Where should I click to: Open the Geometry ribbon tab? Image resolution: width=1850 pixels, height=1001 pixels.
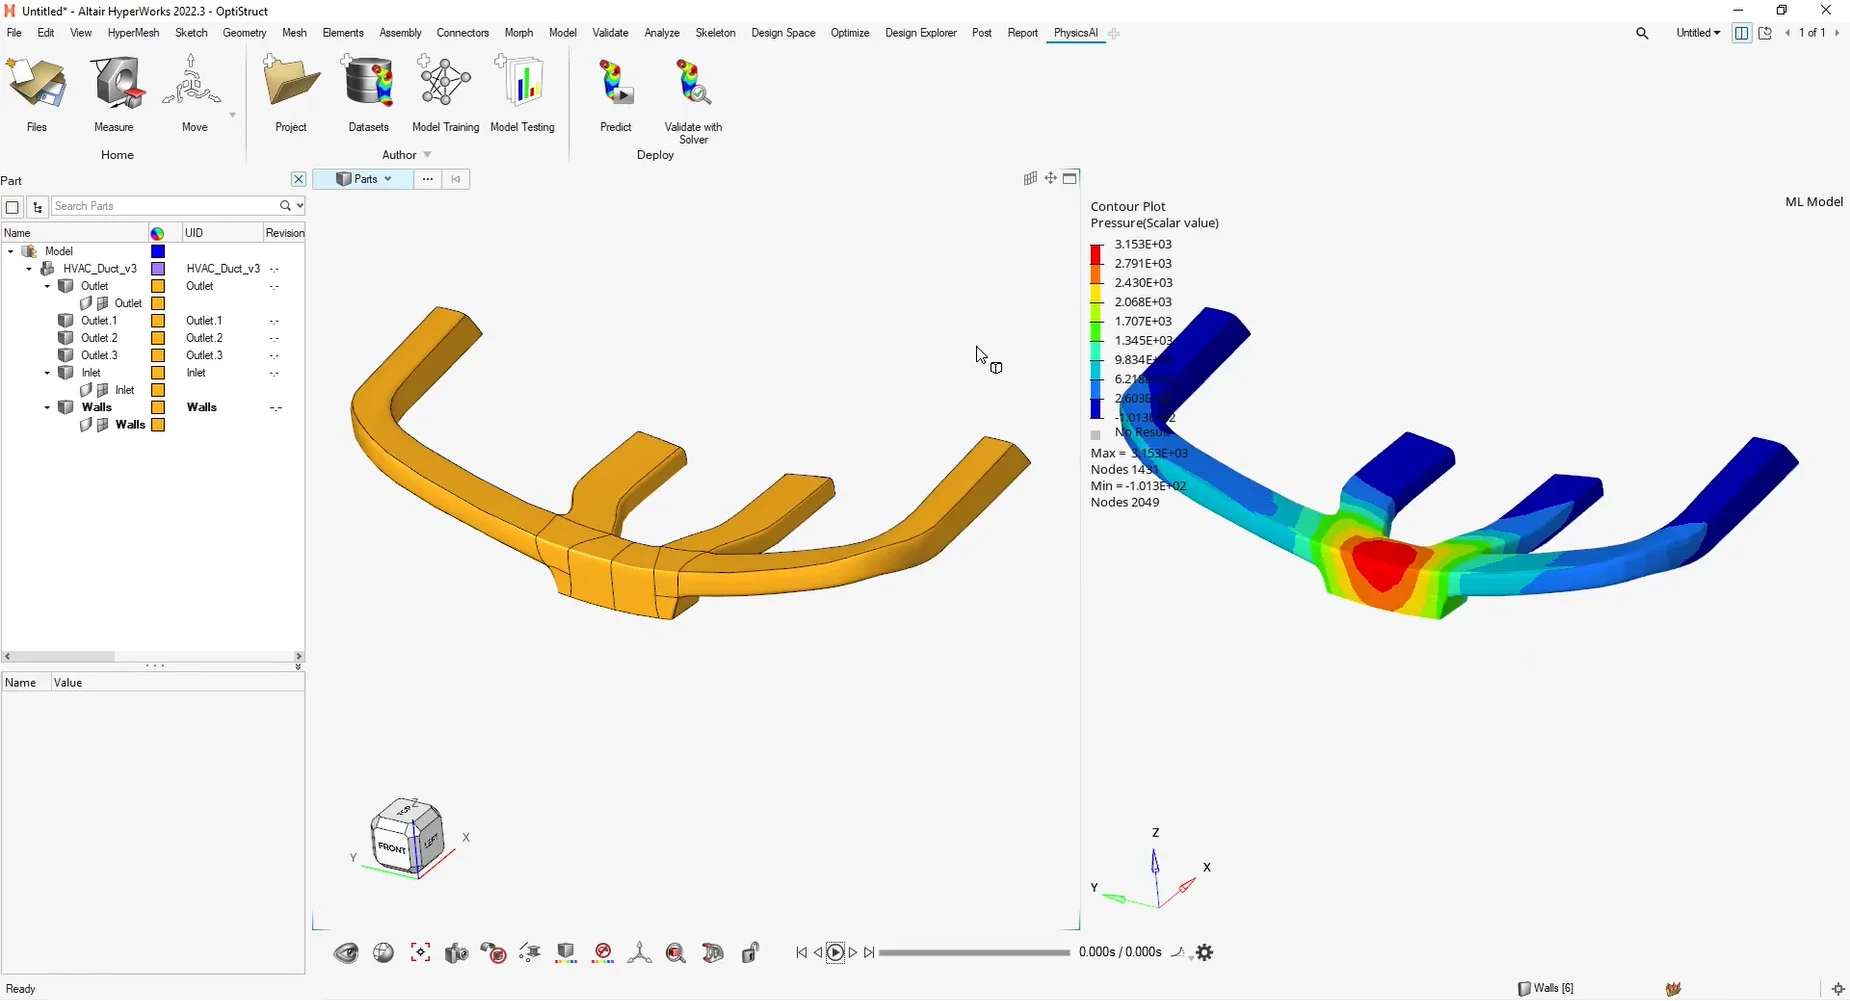[244, 33]
